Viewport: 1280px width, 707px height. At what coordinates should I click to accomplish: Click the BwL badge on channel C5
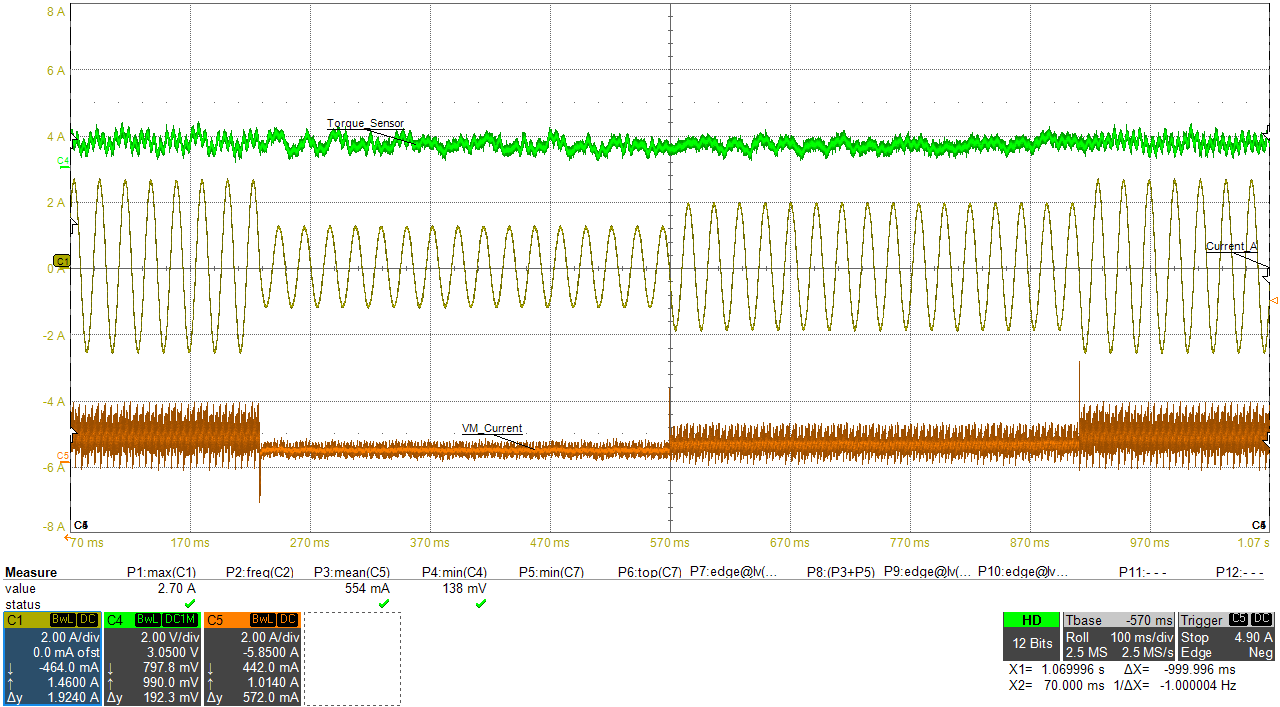point(261,619)
